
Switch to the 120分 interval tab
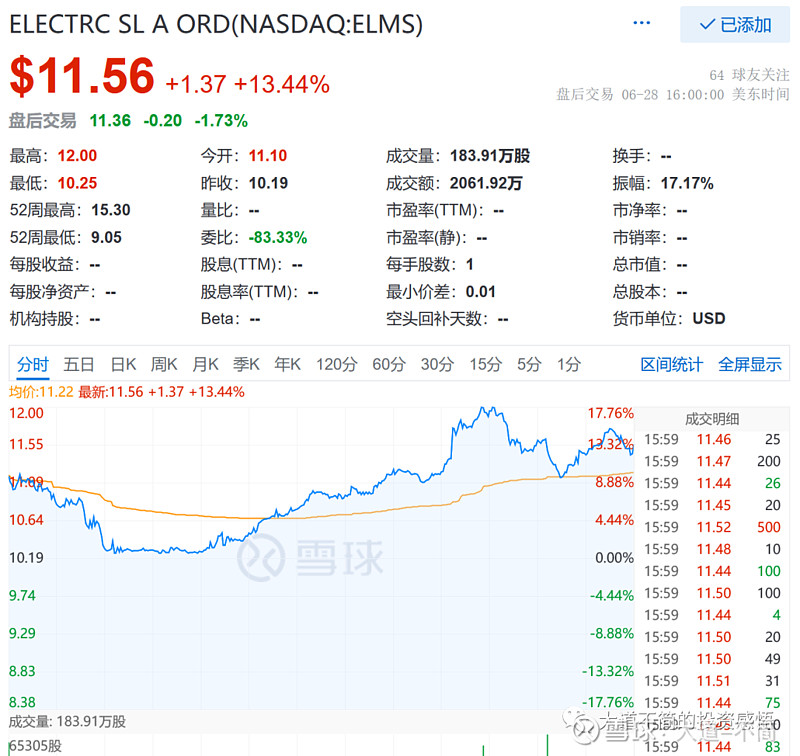(336, 365)
